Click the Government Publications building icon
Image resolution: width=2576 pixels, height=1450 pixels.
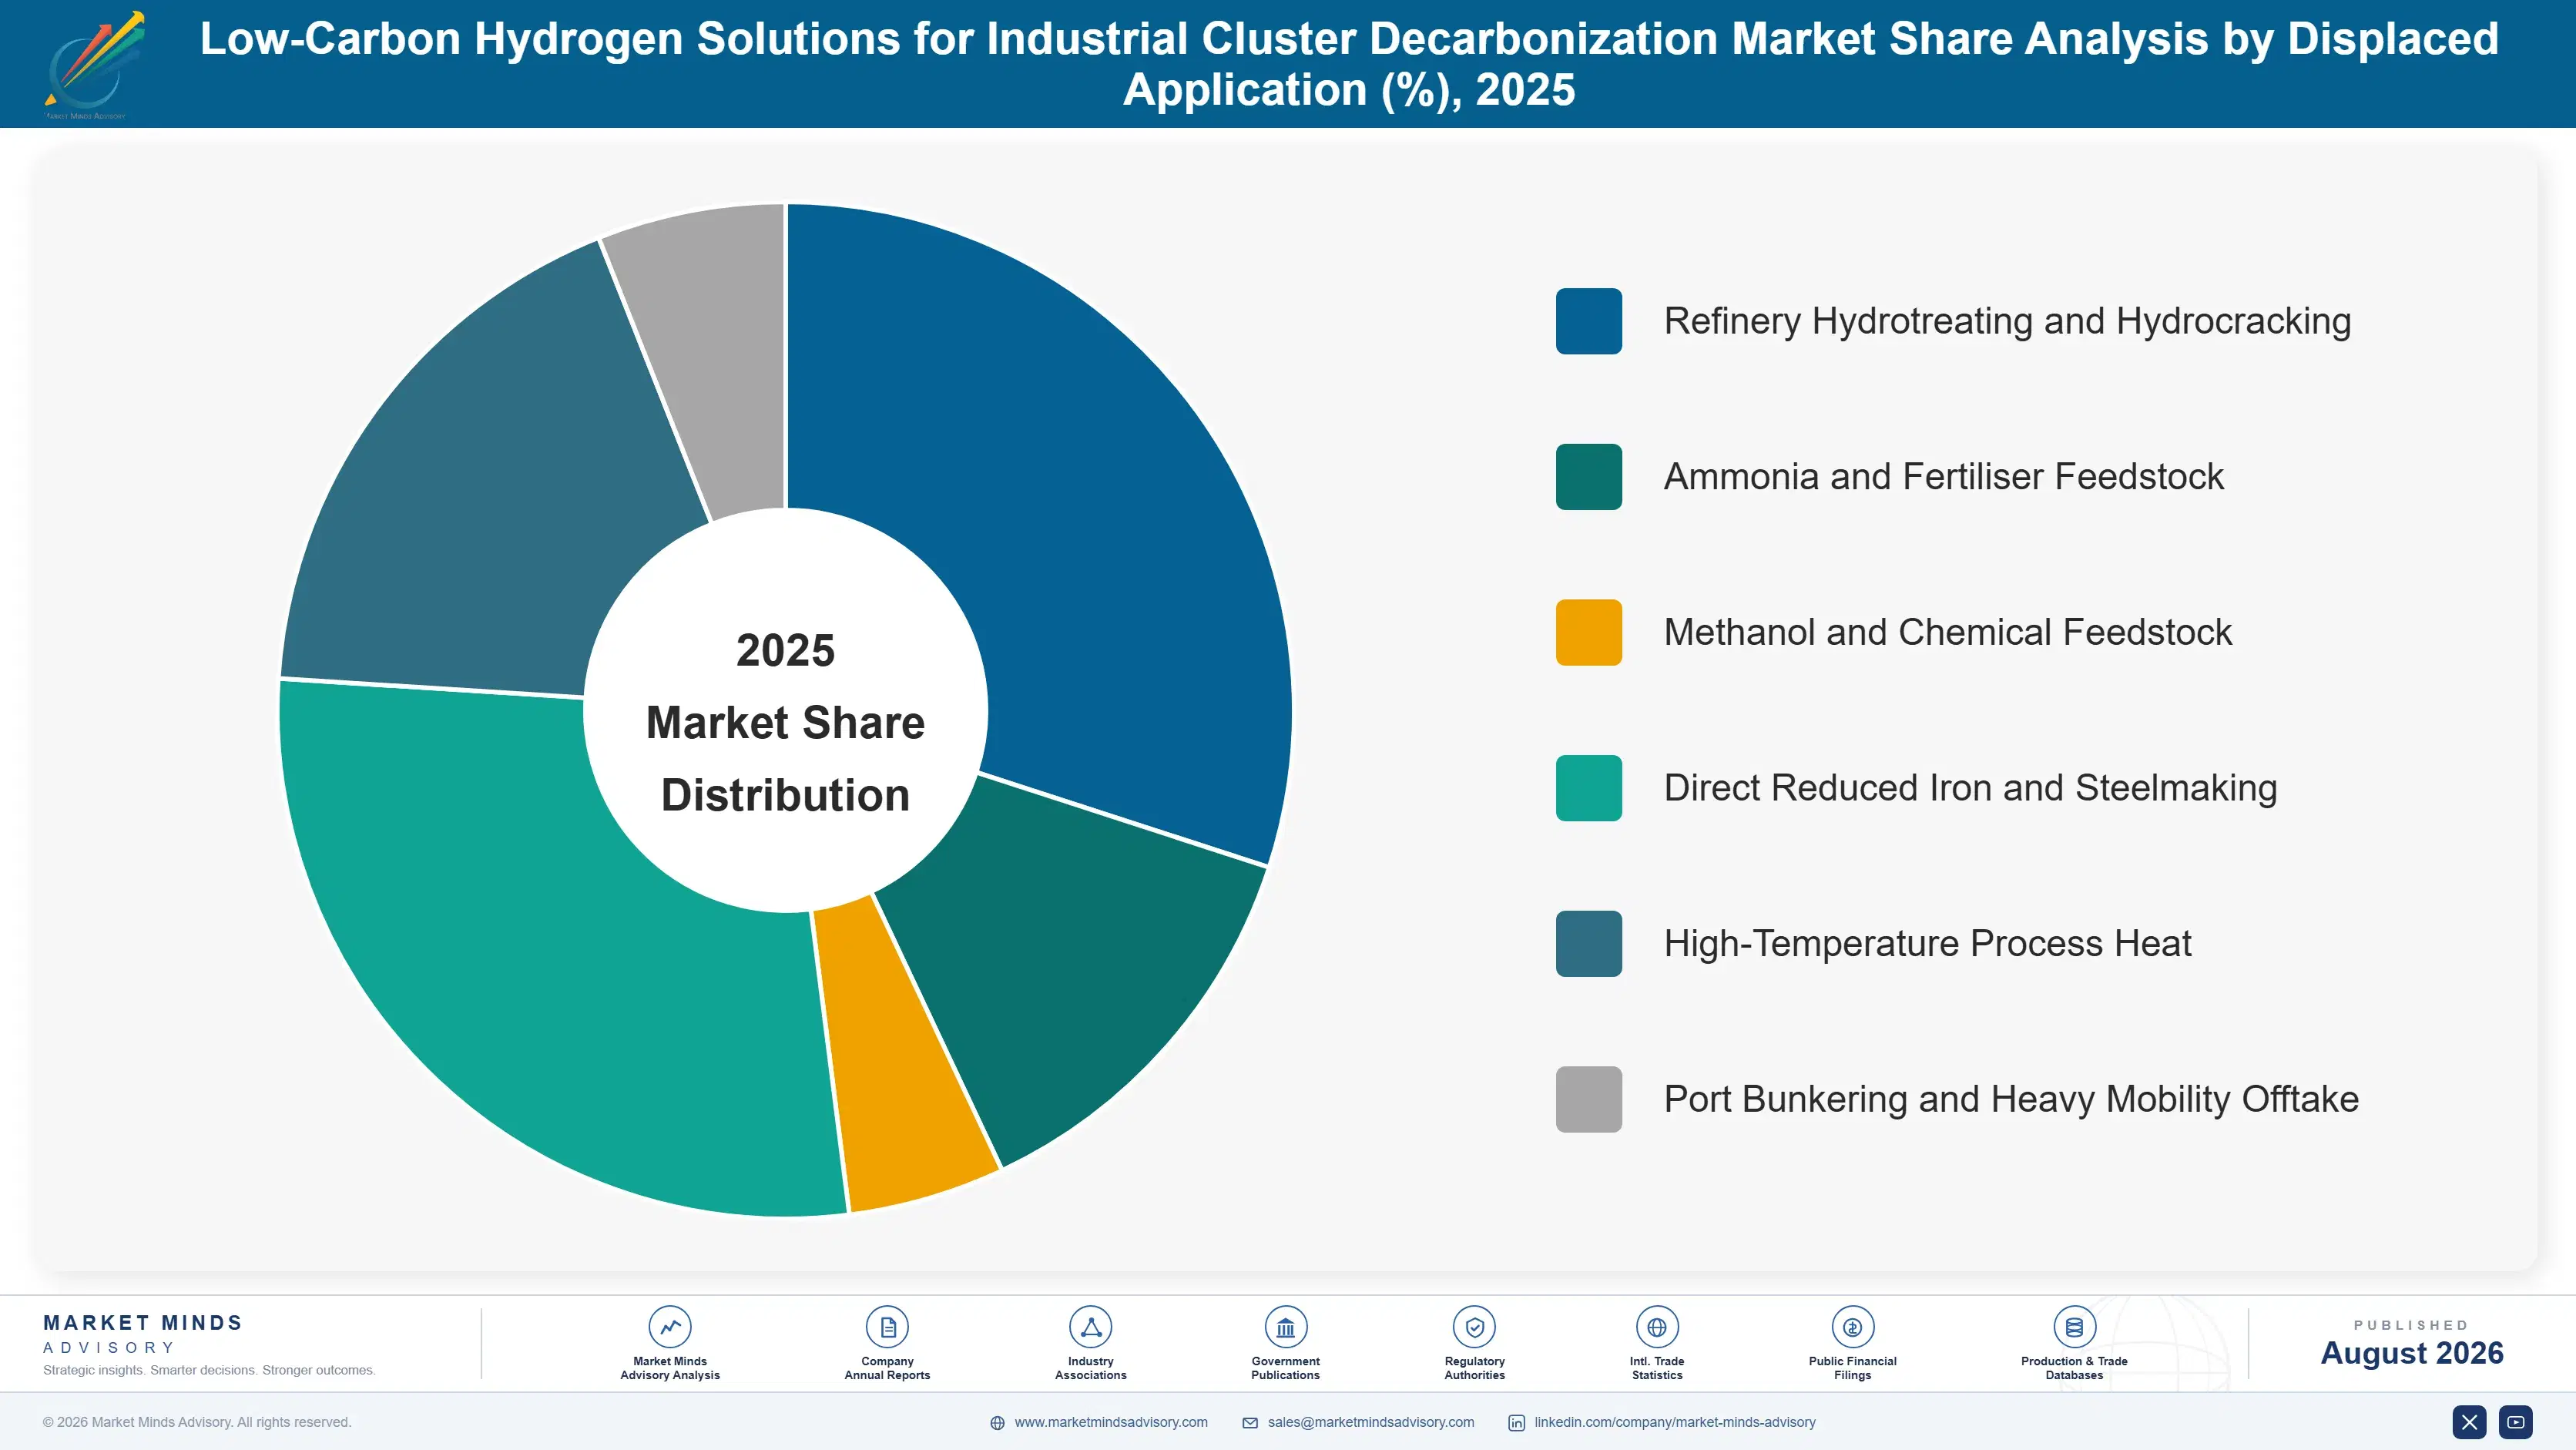(1285, 1327)
